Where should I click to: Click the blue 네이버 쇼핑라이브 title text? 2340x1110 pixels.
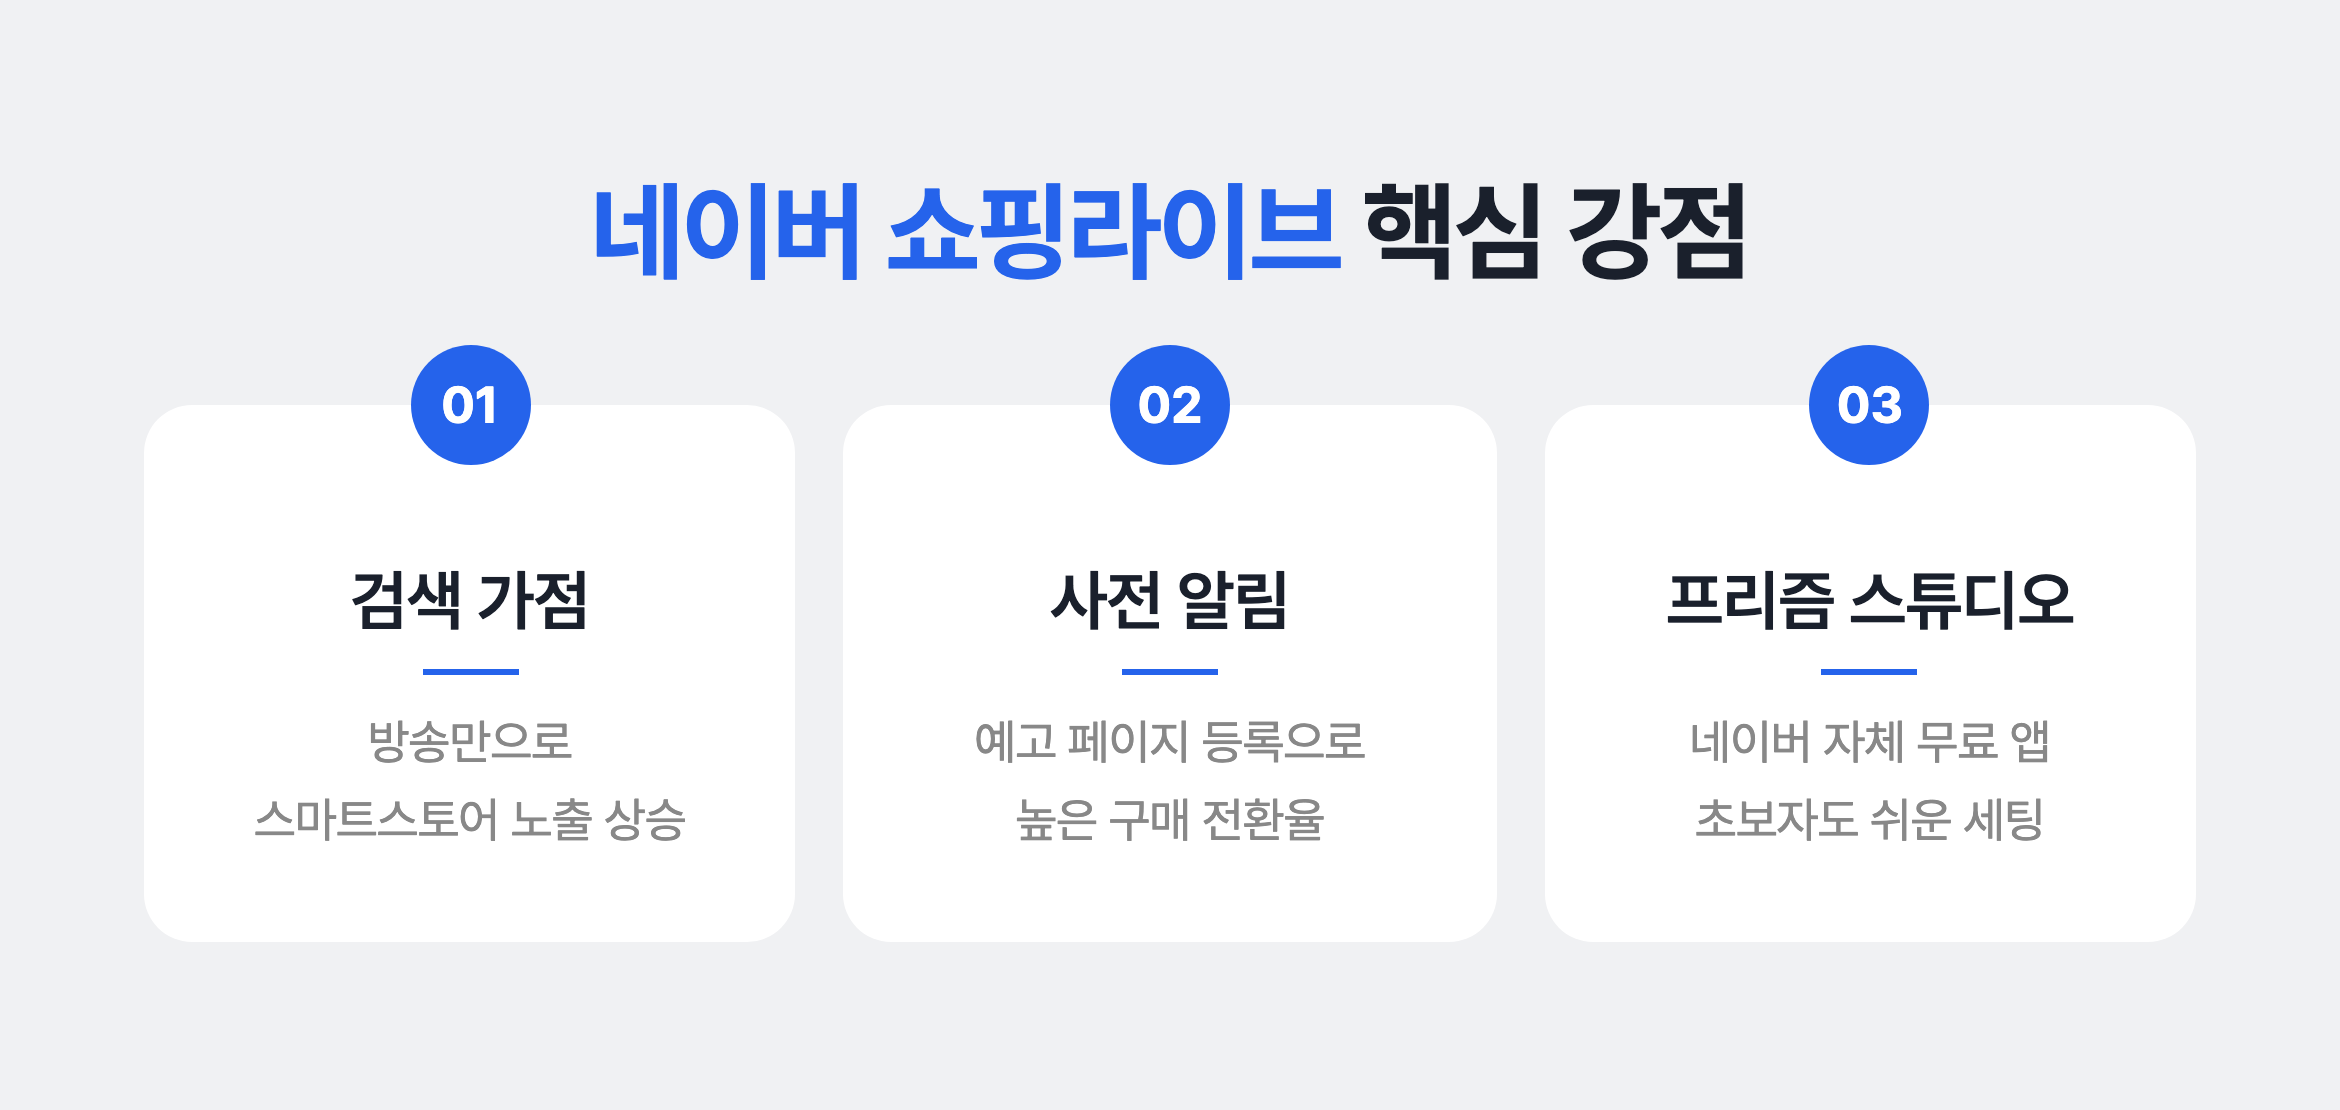pyautogui.click(x=966, y=232)
